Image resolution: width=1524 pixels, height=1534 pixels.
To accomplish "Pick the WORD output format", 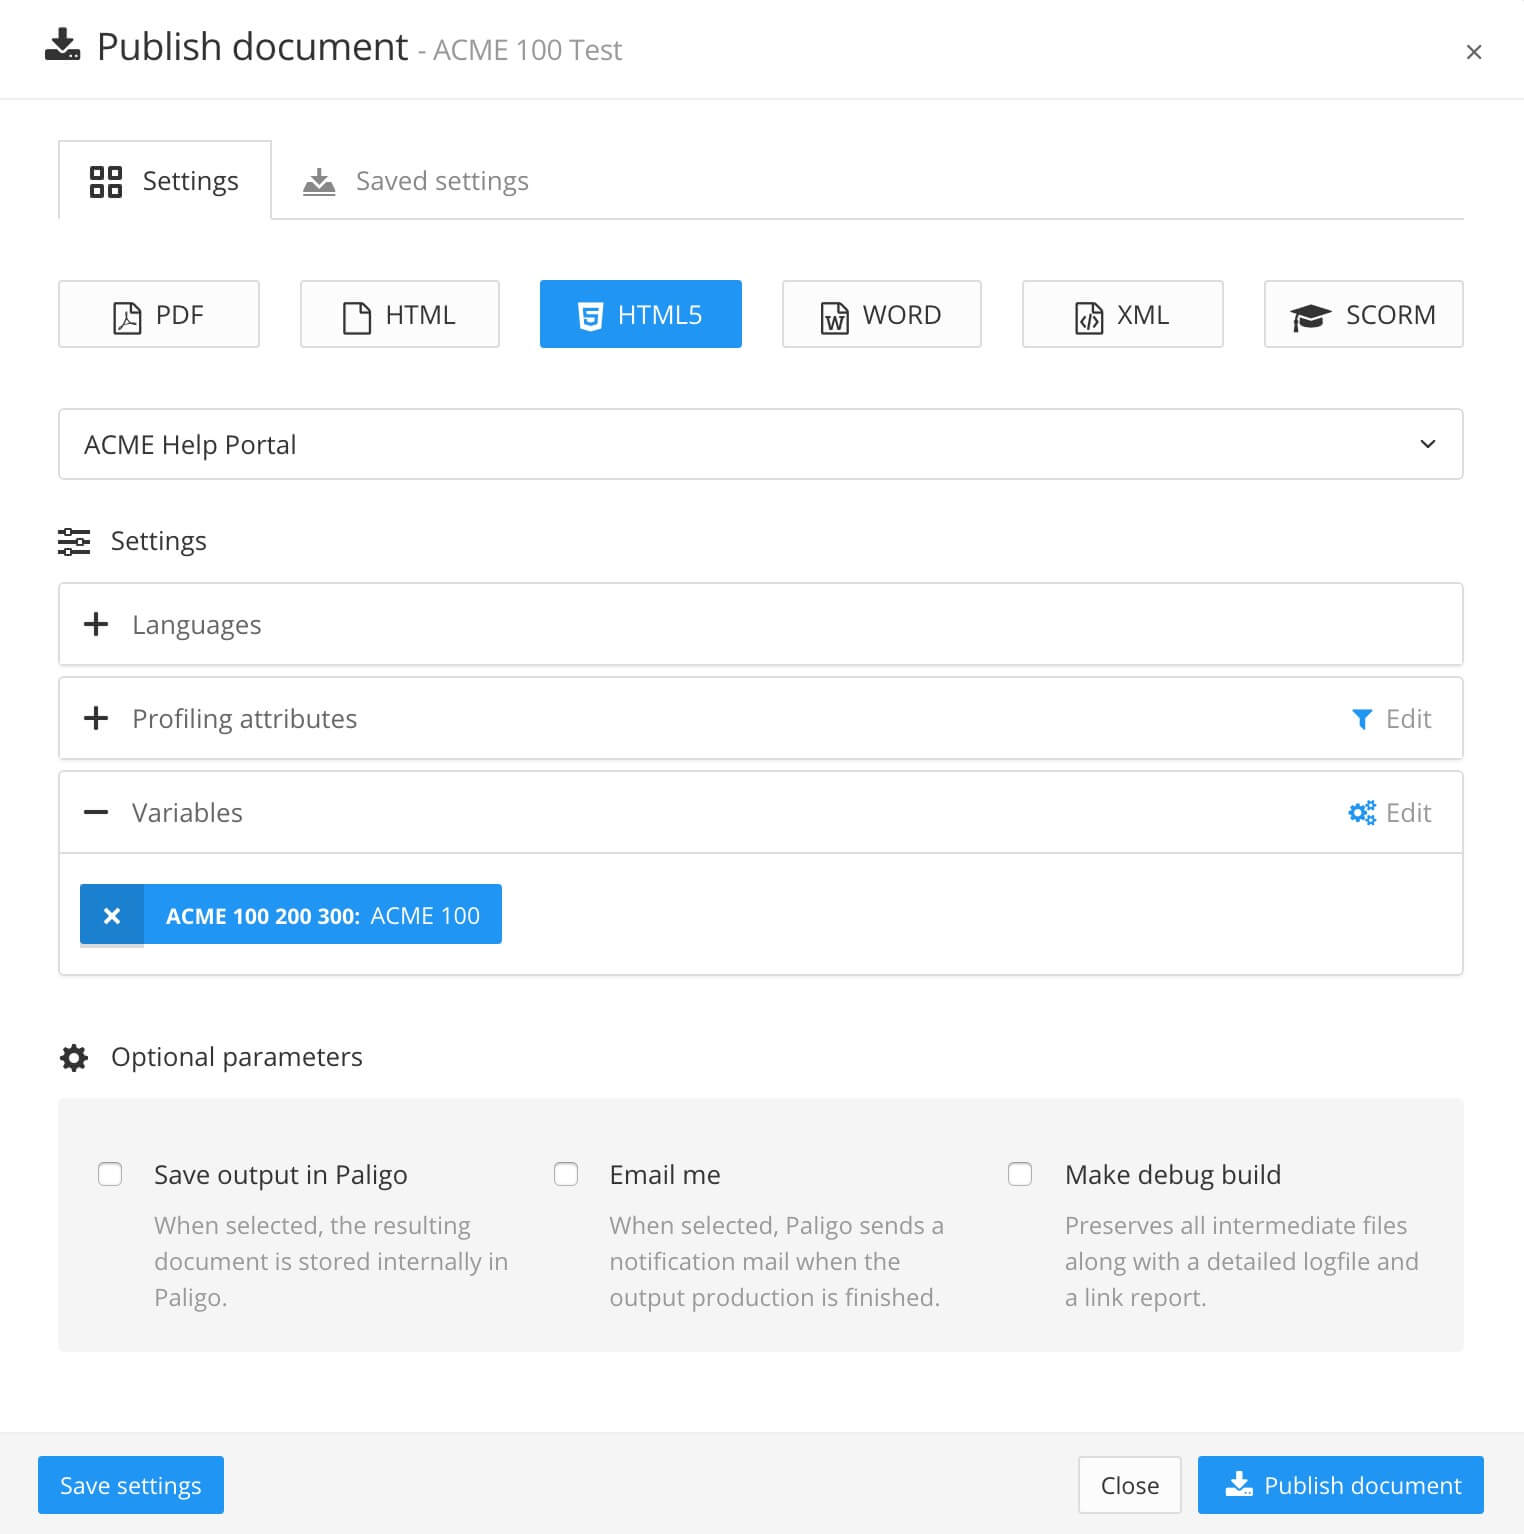I will pyautogui.click(x=881, y=315).
